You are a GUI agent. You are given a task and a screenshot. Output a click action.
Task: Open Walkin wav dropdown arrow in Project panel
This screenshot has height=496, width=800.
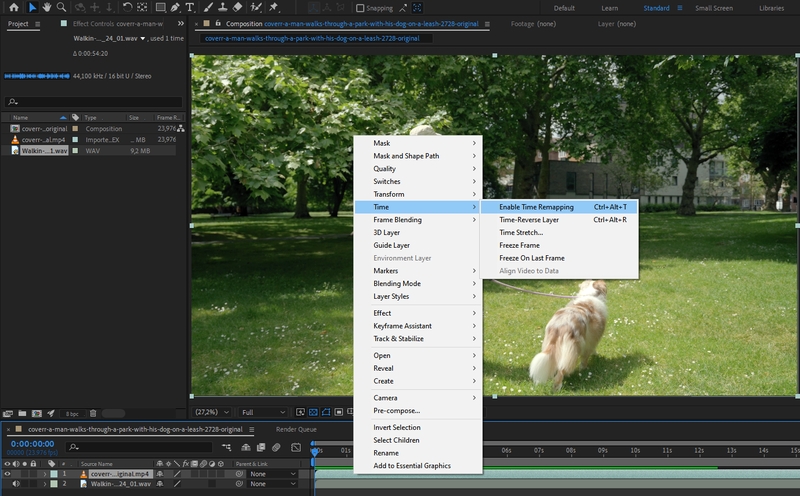click(x=143, y=38)
